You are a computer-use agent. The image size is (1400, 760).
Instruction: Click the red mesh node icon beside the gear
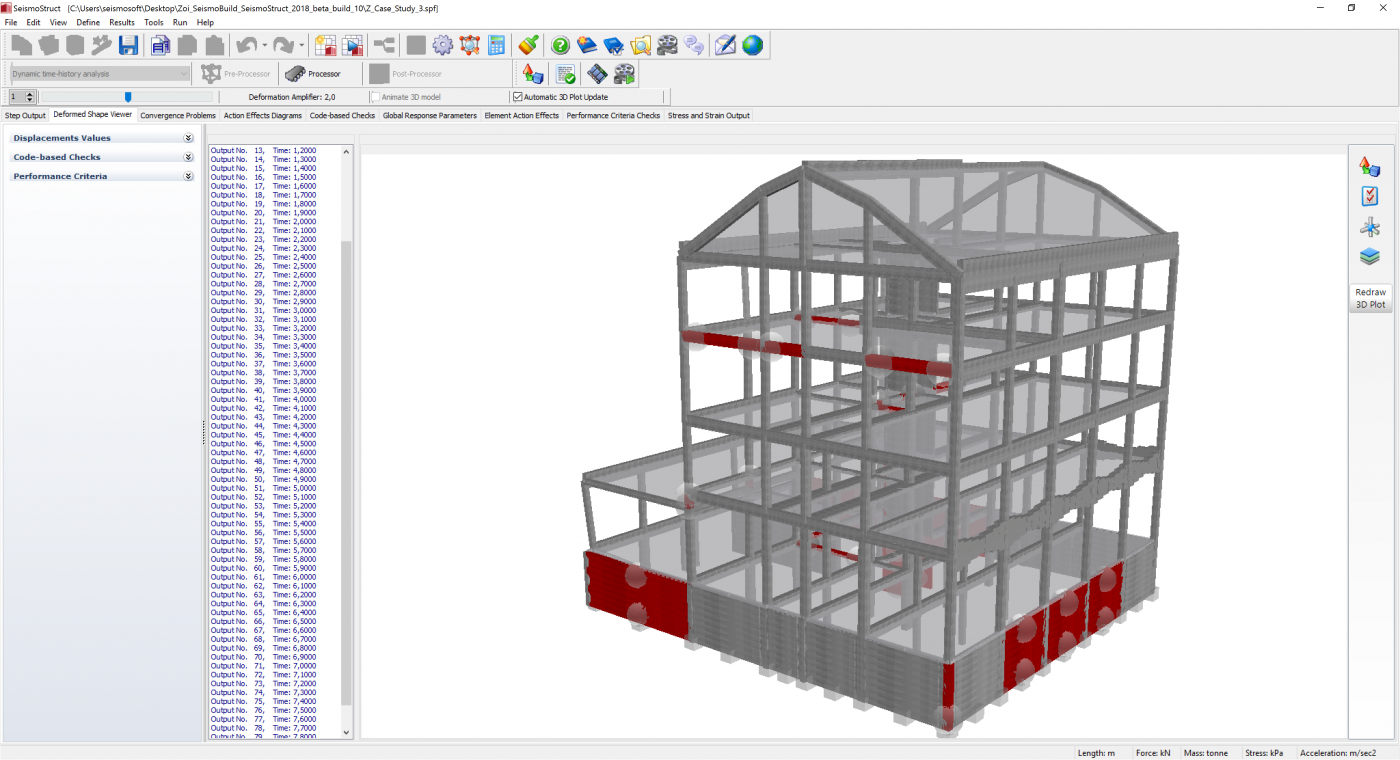tap(469, 45)
